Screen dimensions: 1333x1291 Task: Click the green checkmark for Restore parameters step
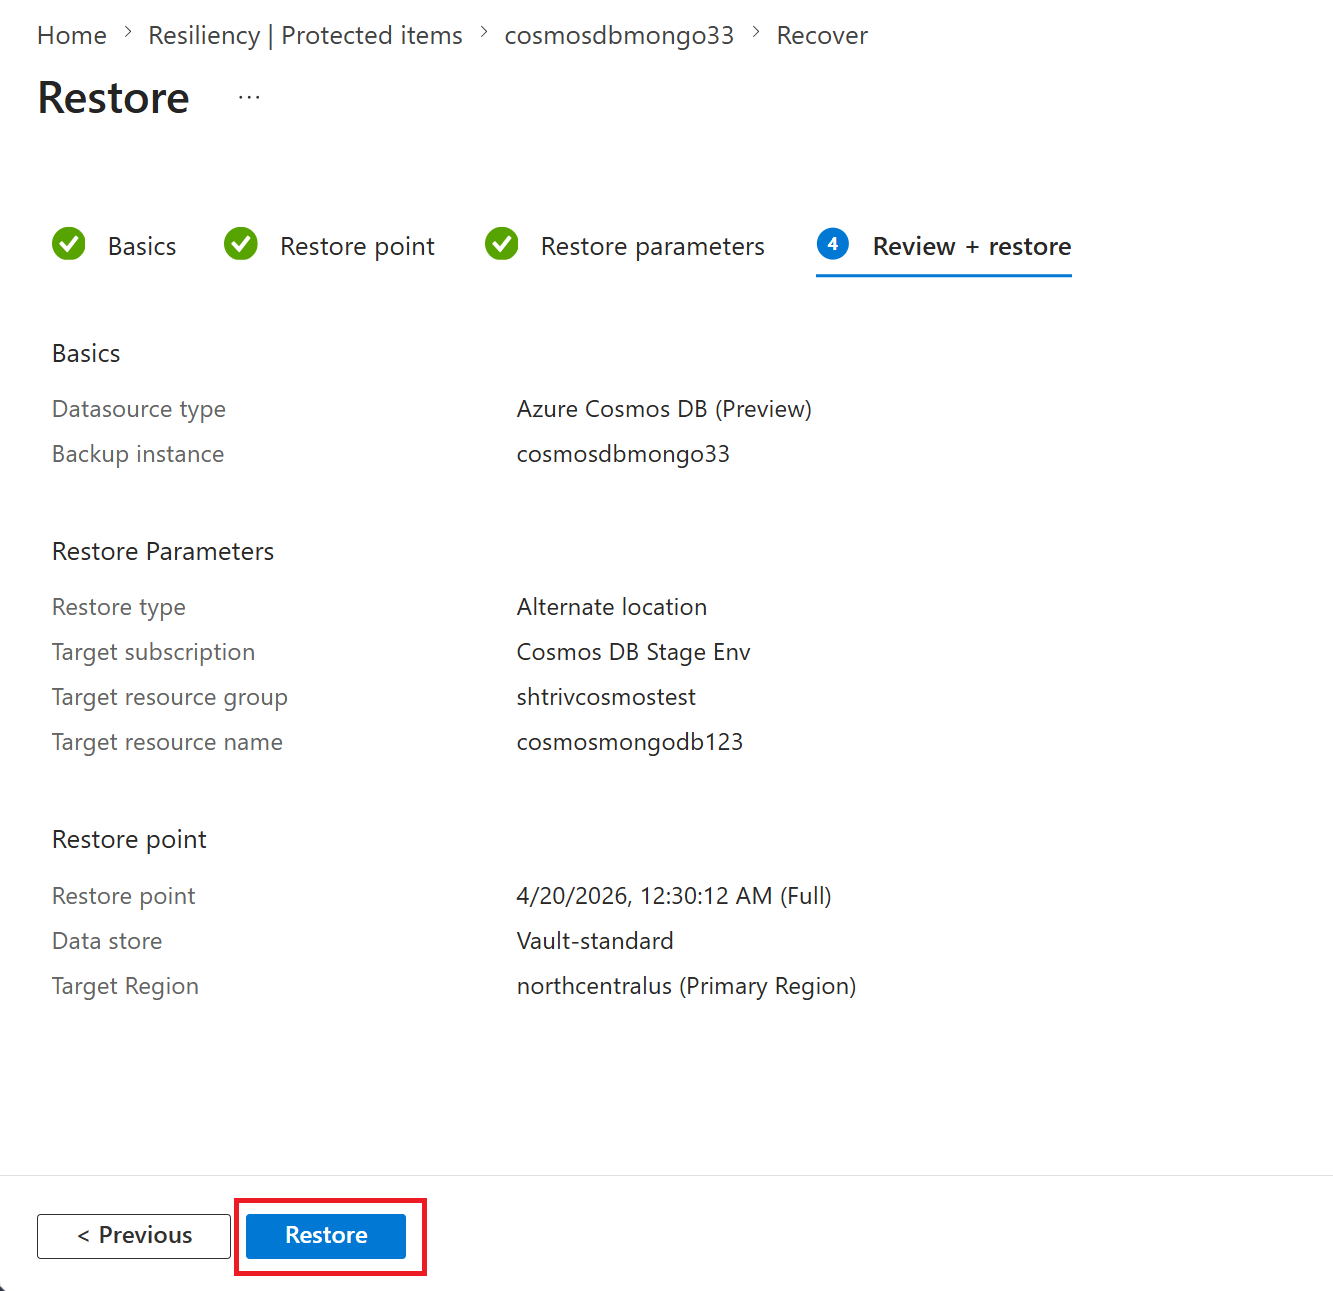tap(502, 243)
